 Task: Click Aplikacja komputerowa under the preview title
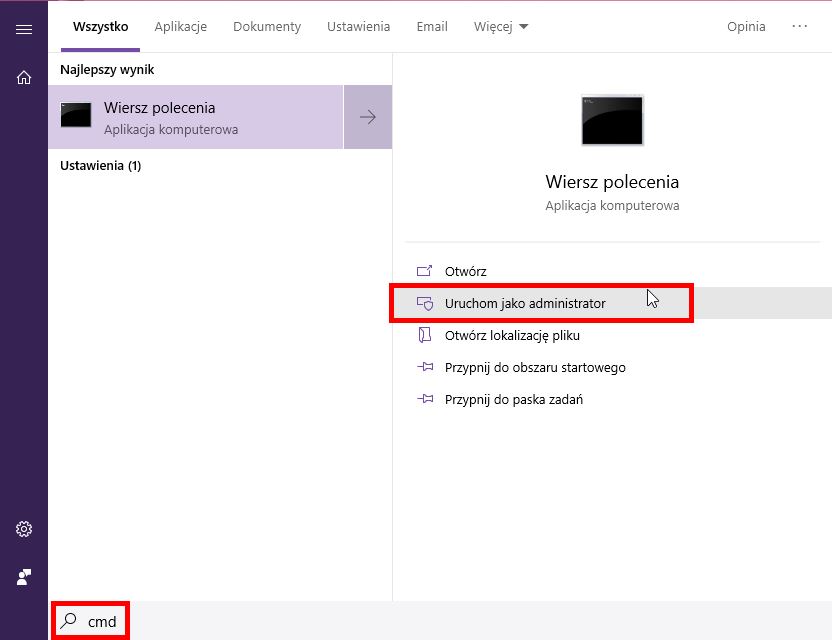(x=612, y=205)
